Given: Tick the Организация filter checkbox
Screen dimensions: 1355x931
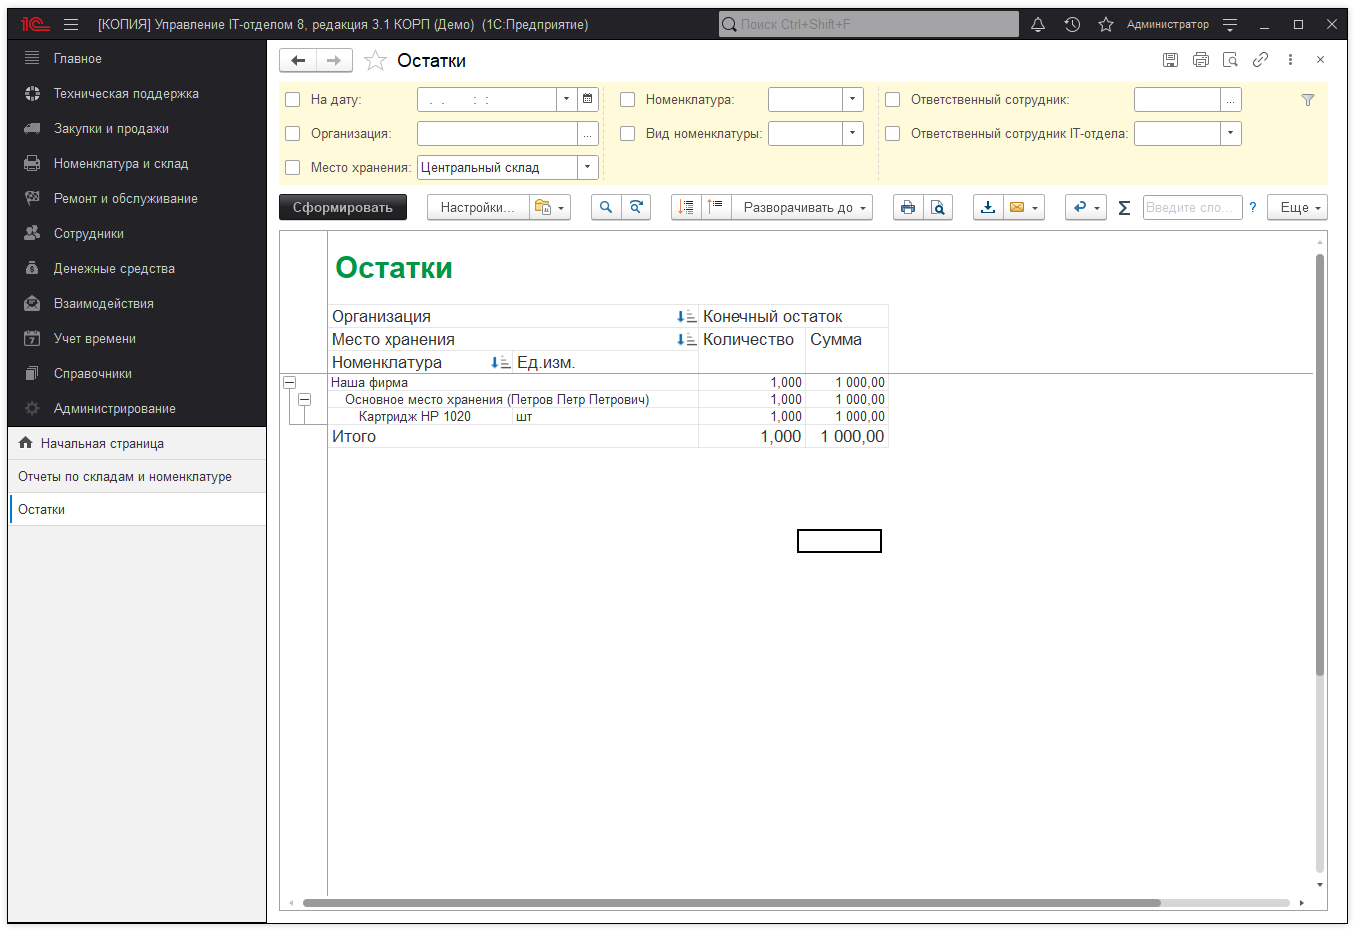Looking at the screenshot, I should [293, 133].
